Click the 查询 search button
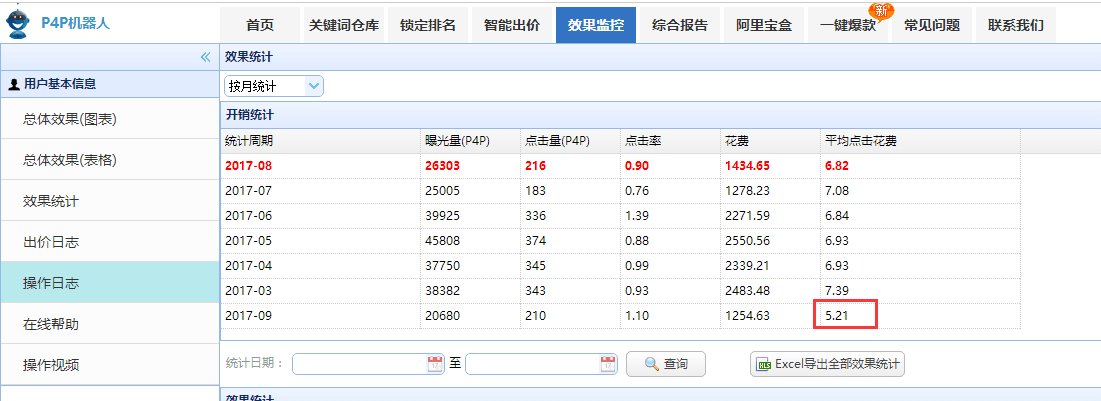The image size is (1101, 401). pos(666,364)
